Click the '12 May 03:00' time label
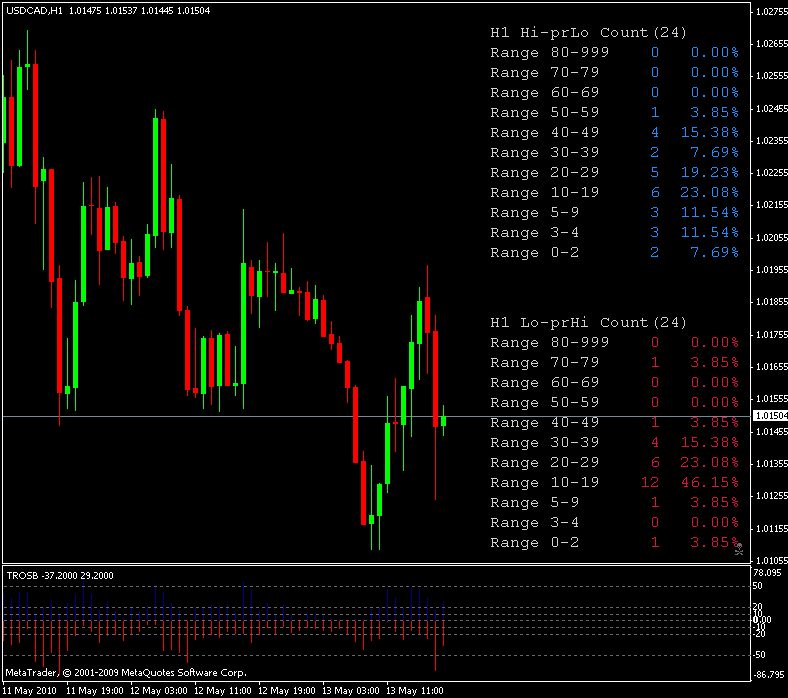Screen dimensions: 788x698 point(158,691)
